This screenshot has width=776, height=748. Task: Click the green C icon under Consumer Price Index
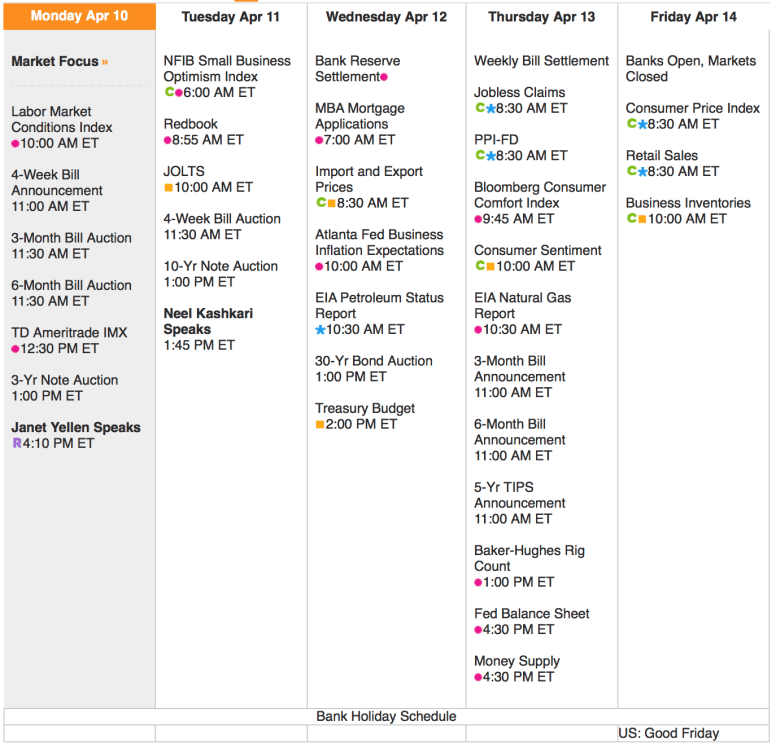(631, 124)
